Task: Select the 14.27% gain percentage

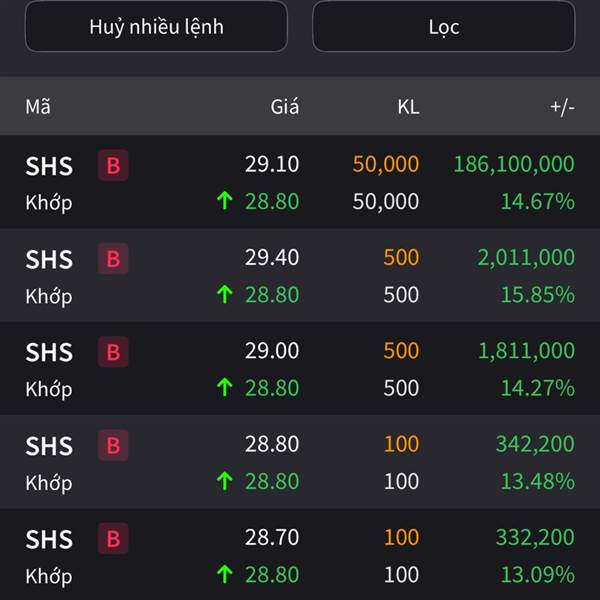Action: [x=538, y=388]
